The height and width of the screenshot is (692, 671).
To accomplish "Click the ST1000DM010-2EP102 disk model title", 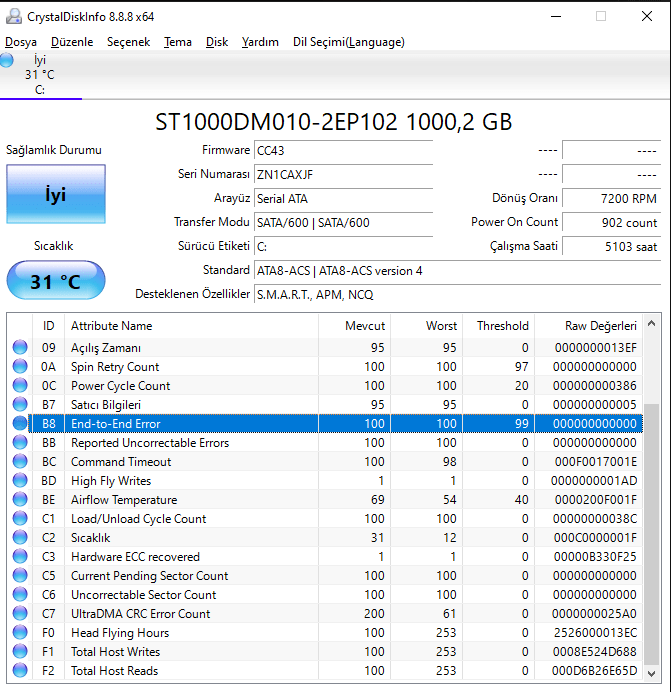I will coord(334,122).
